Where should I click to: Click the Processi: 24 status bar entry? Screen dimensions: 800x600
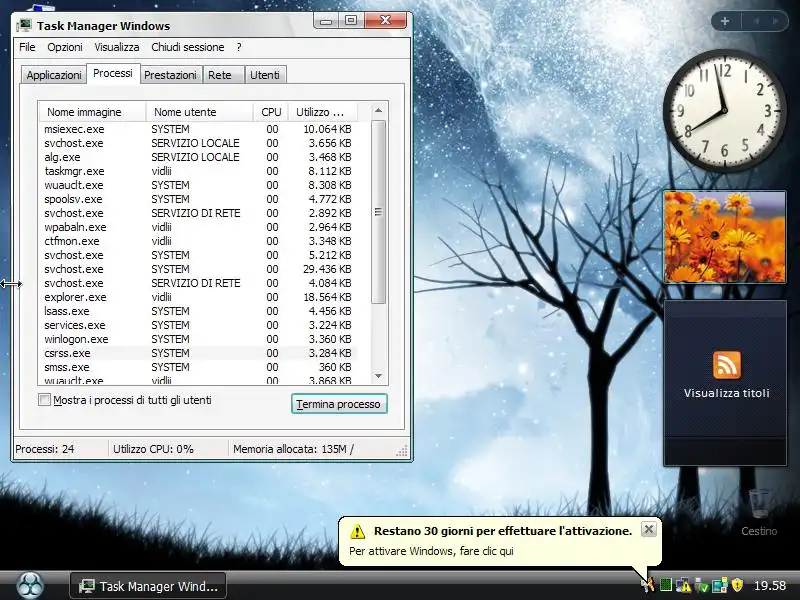pyautogui.click(x=60, y=449)
